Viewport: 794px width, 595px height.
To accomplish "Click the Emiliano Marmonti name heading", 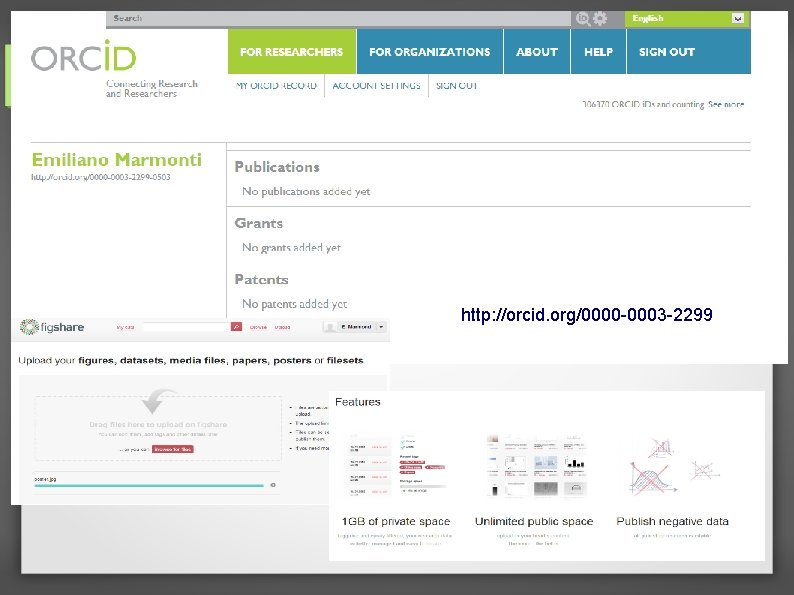I will [116, 160].
